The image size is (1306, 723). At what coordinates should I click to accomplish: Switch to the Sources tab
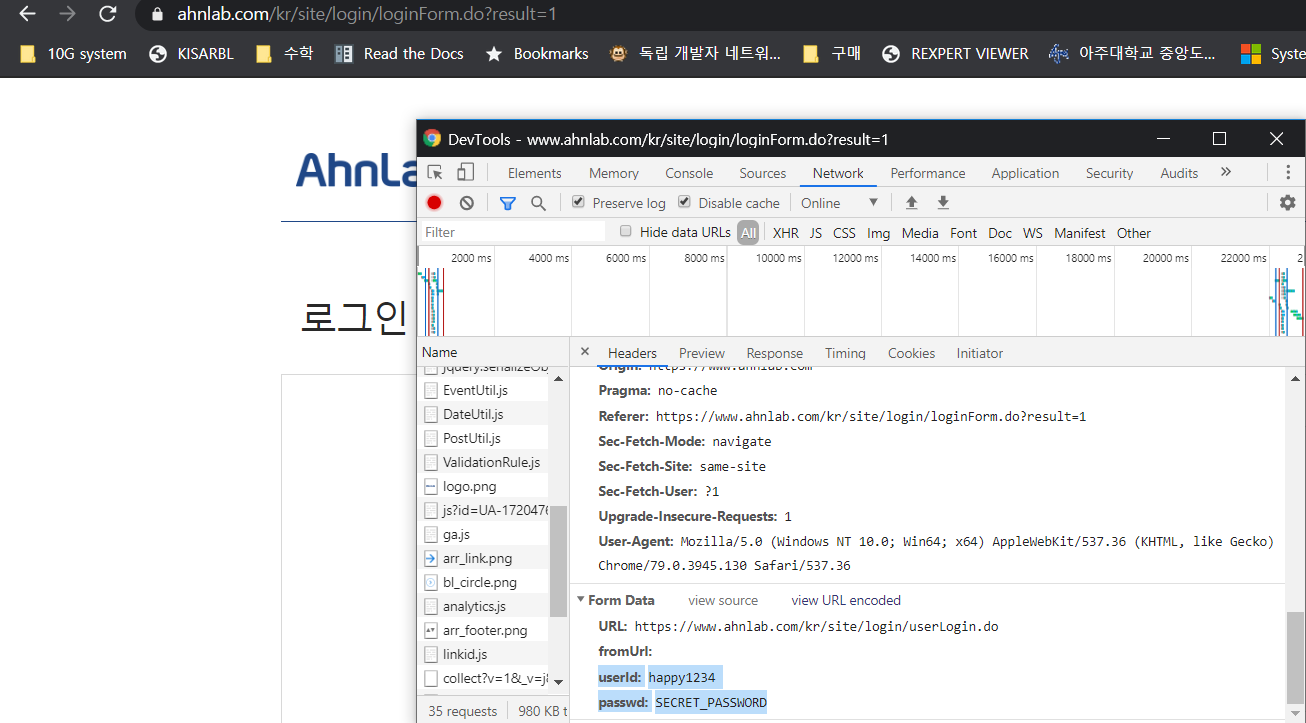(x=763, y=173)
